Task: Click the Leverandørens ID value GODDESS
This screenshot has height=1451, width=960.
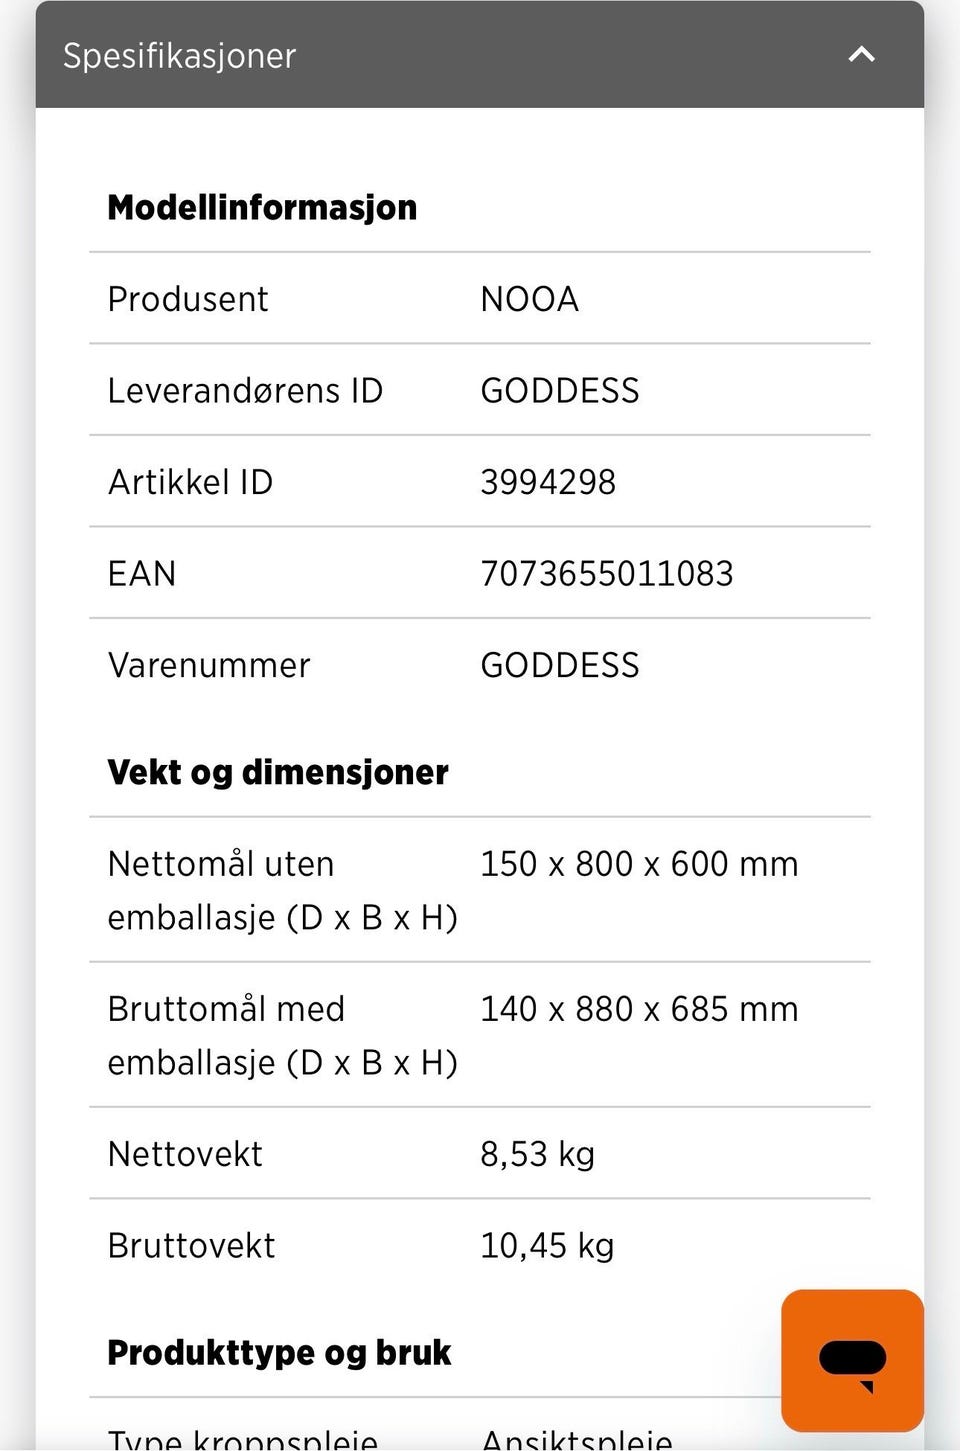Action: pyautogui.click(x=559, y=390)
